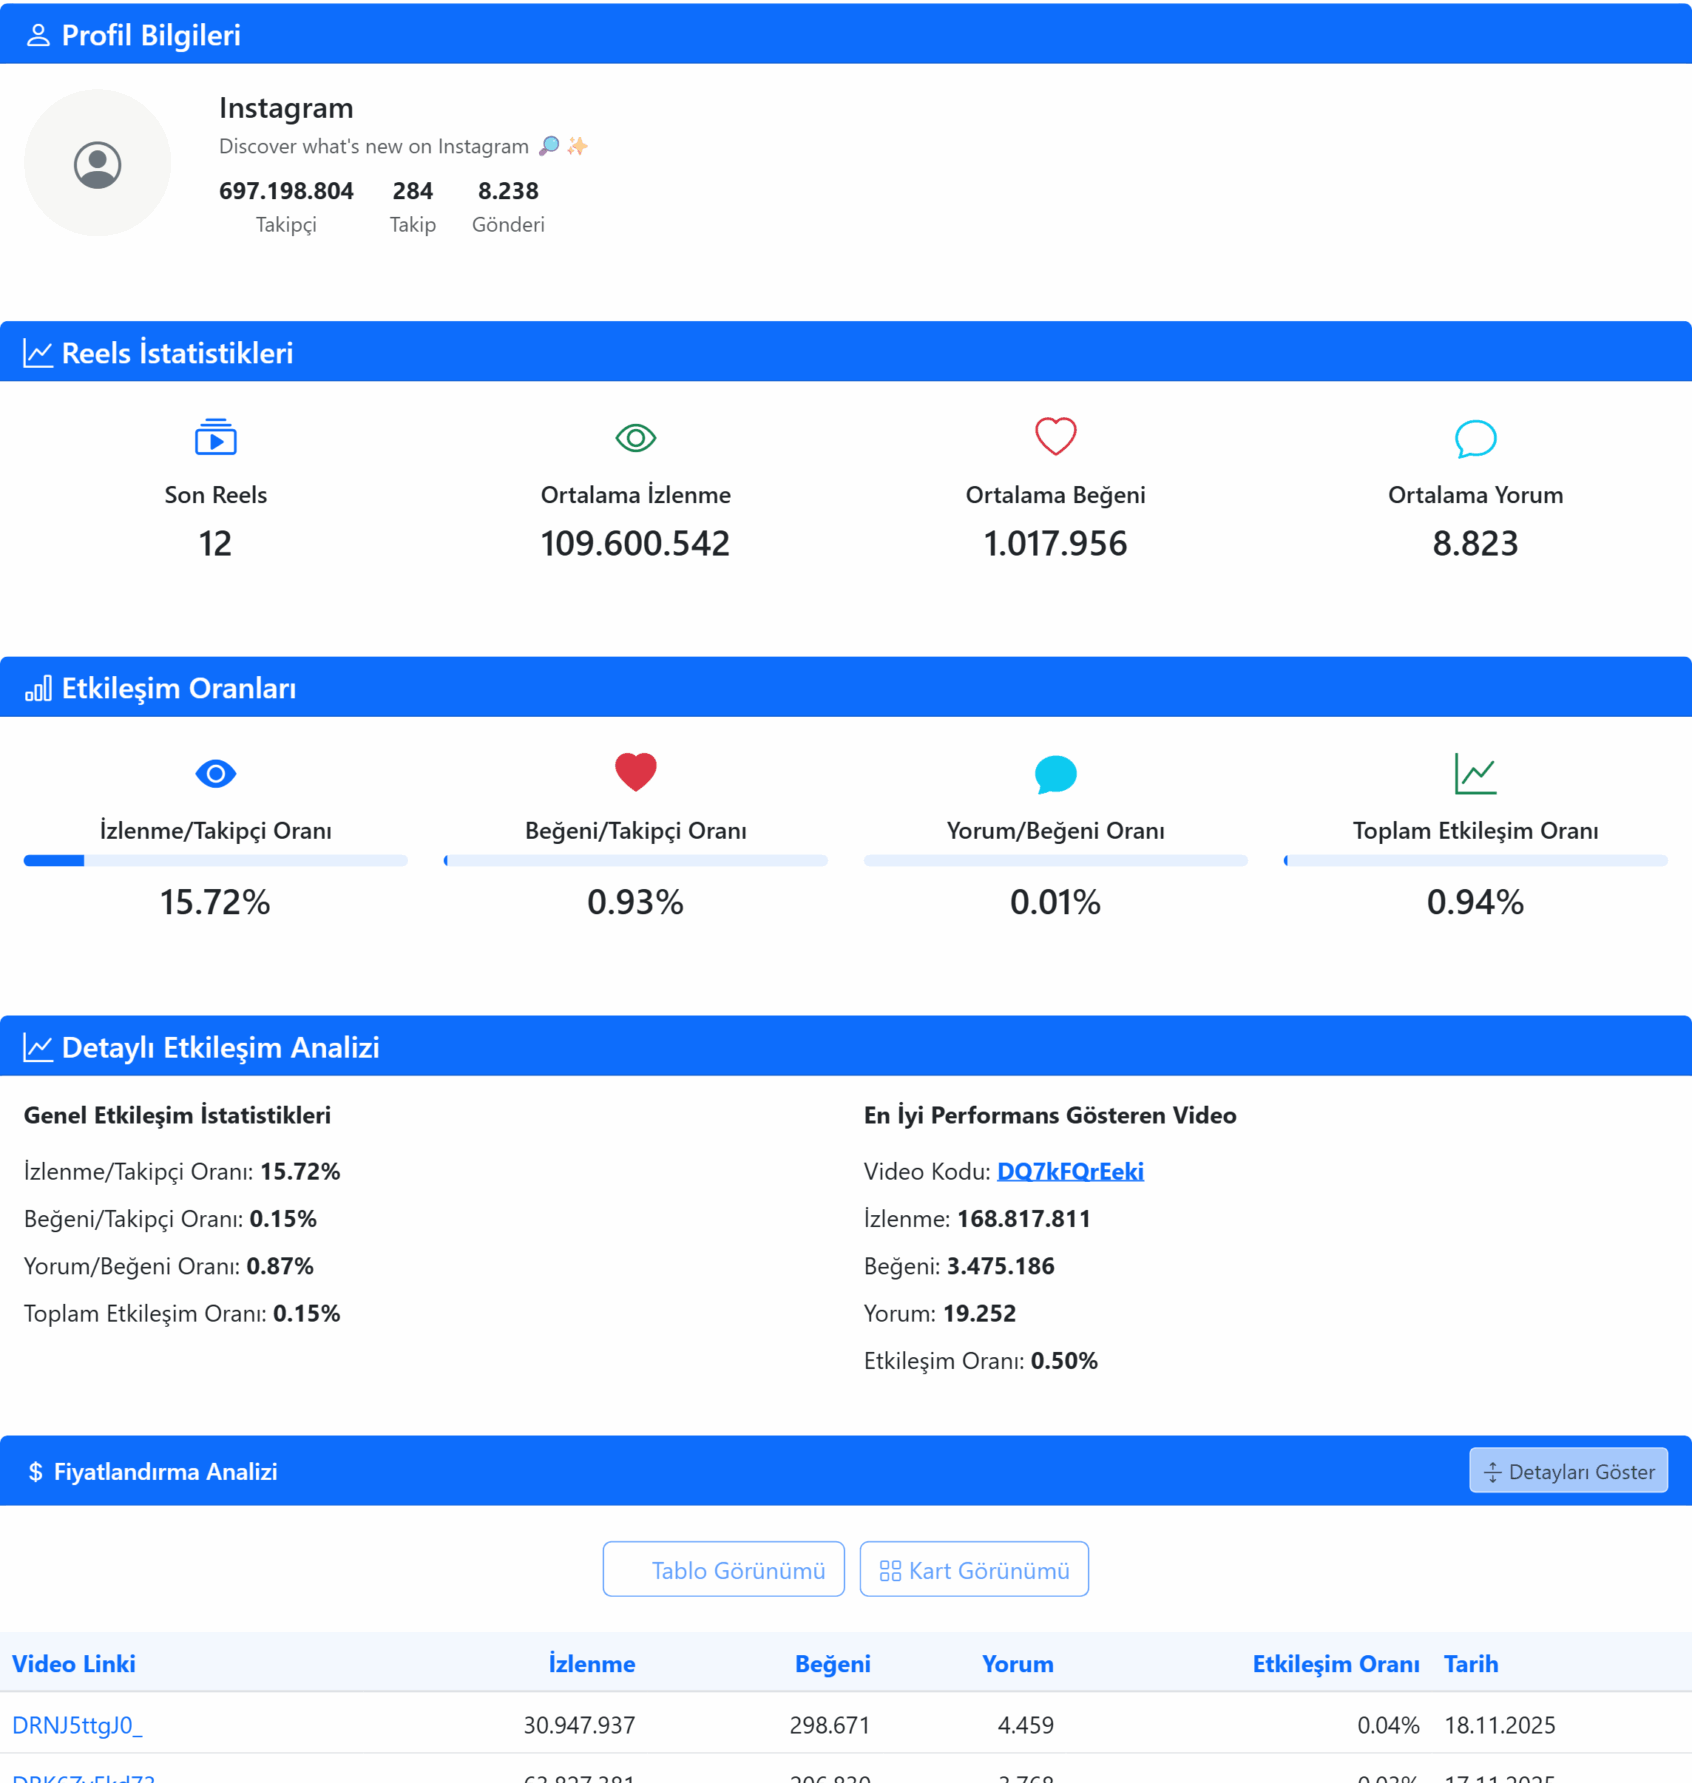This screenshot has height=1783, width=1692.
Task: Click the filled chat bubble for Yorum/Beğeni Oranı
Action: pyautogui.click(x=1055, y=773)
